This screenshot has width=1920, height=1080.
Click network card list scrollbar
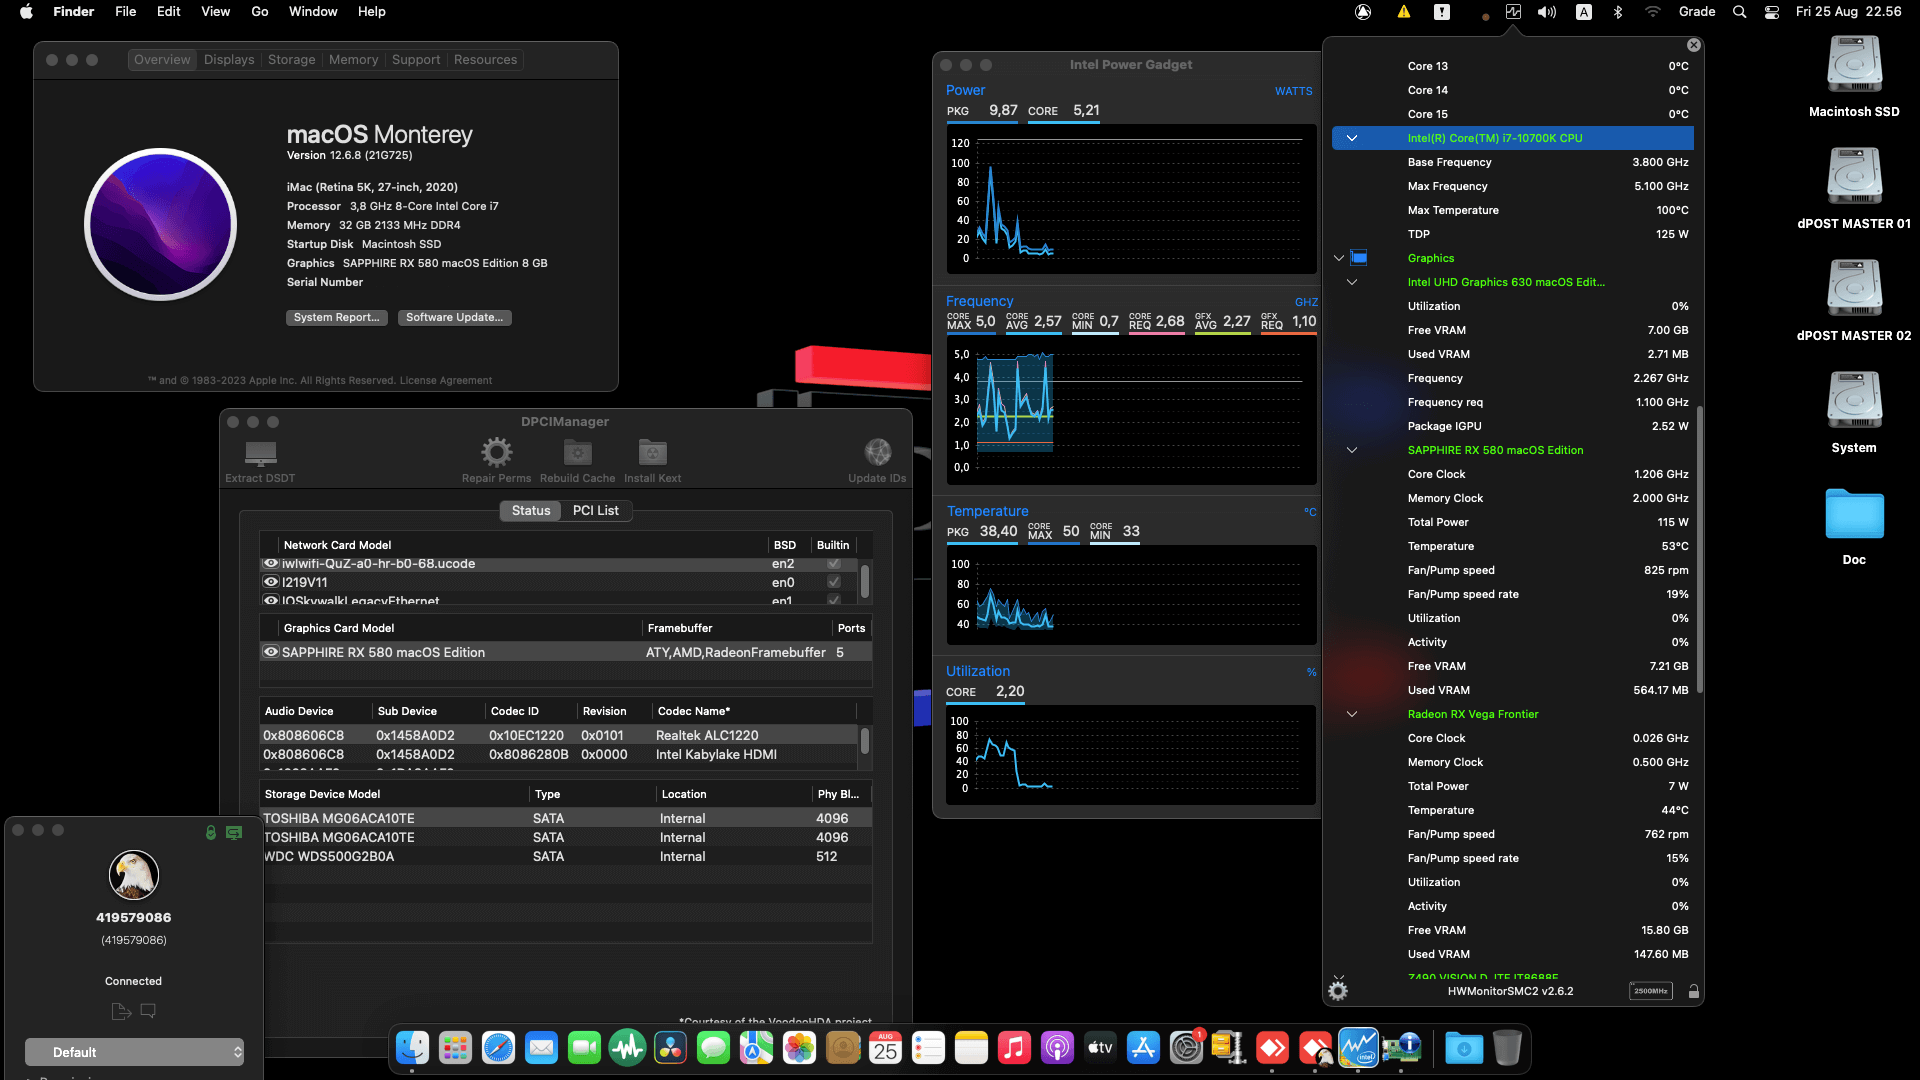point(865,581)
